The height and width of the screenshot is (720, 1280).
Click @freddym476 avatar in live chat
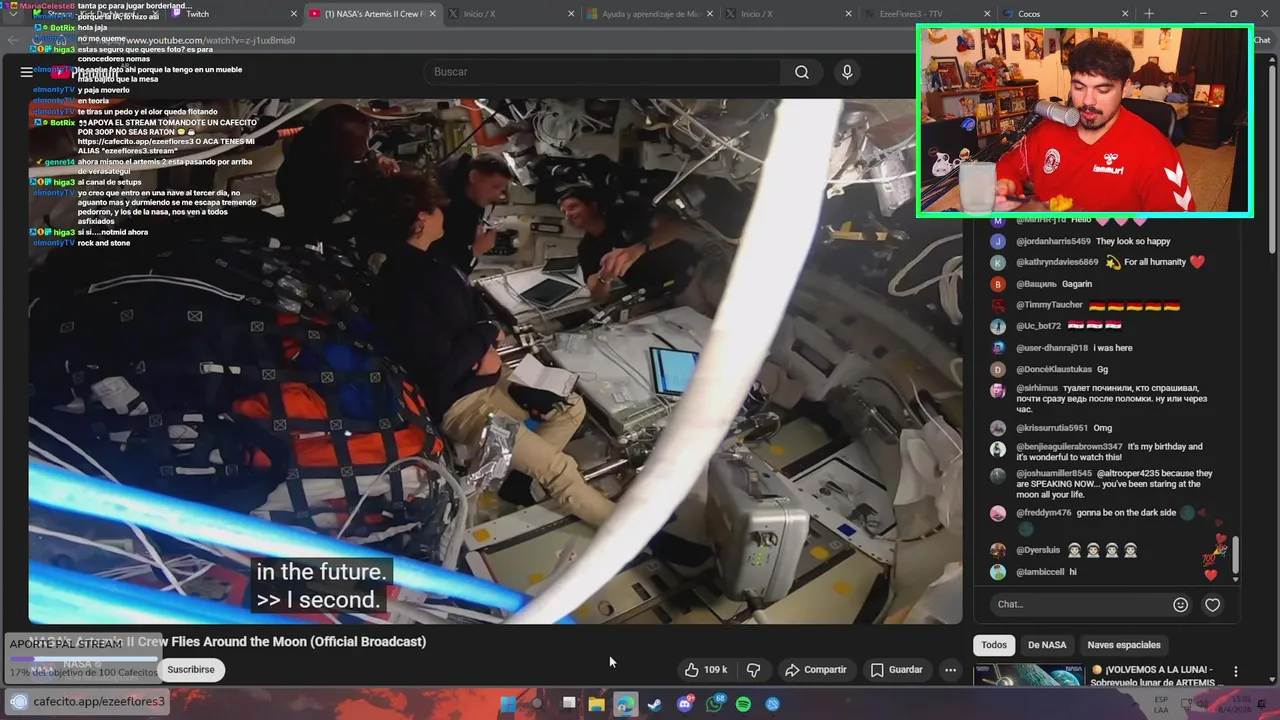pyautogui.click(x=998, y=513)
